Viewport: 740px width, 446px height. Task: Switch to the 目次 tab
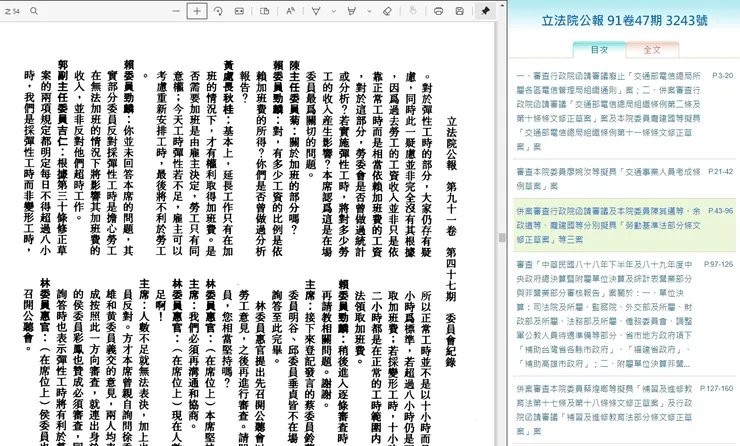pyautogui.click(x=599, y=50)
